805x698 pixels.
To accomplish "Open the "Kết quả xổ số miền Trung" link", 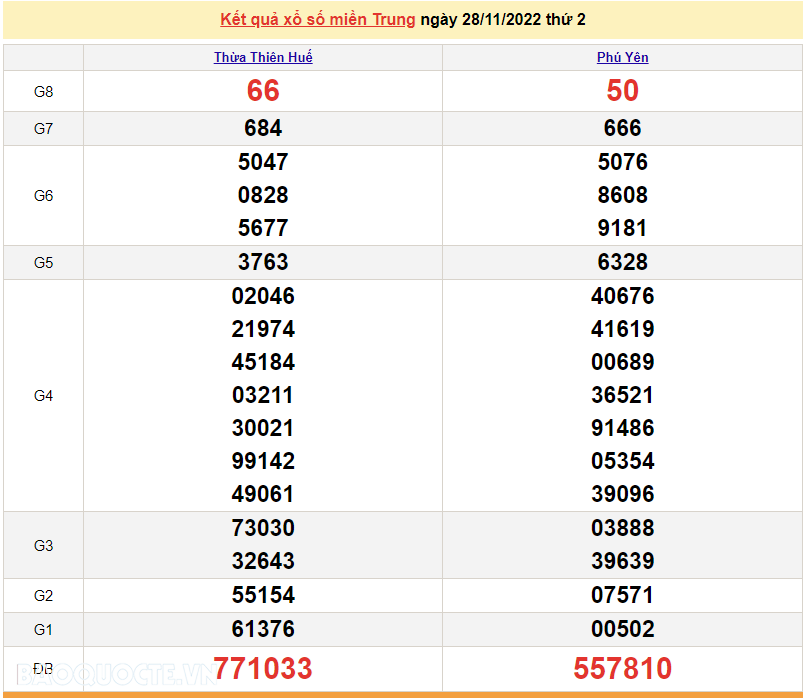I will click(x=317, y=20).
